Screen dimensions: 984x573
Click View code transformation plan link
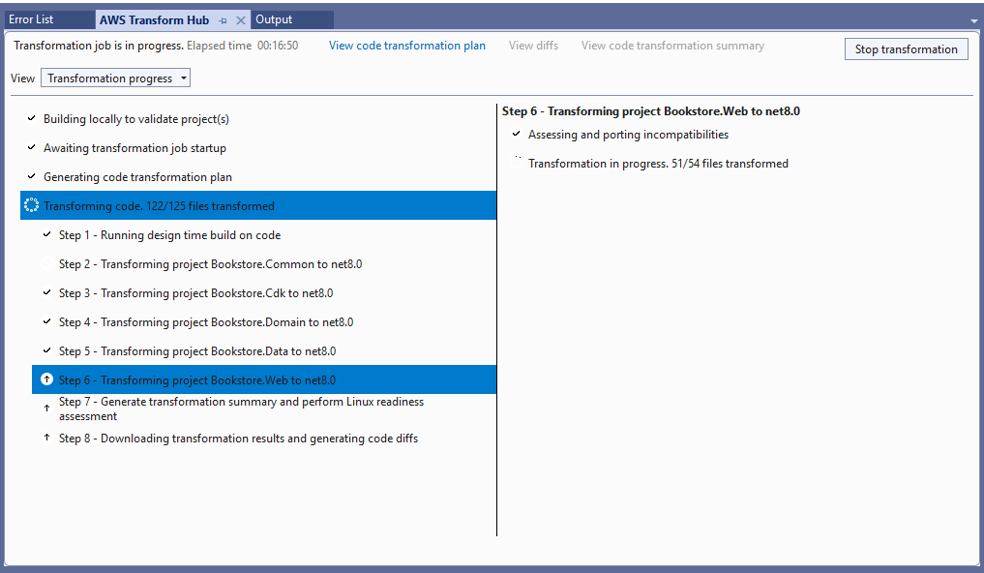coord(407,46)
